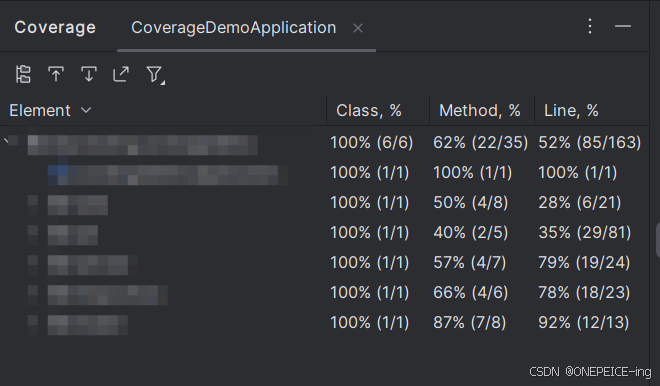Select the 87% (7/8) method cell

click(x=470, y=323)
